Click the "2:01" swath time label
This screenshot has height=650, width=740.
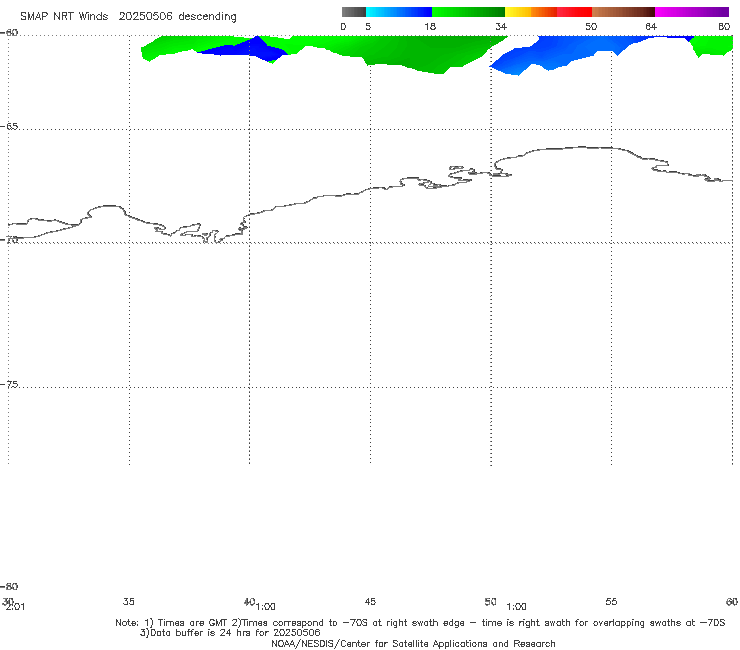pyautogui.click(x=15, y=607)
